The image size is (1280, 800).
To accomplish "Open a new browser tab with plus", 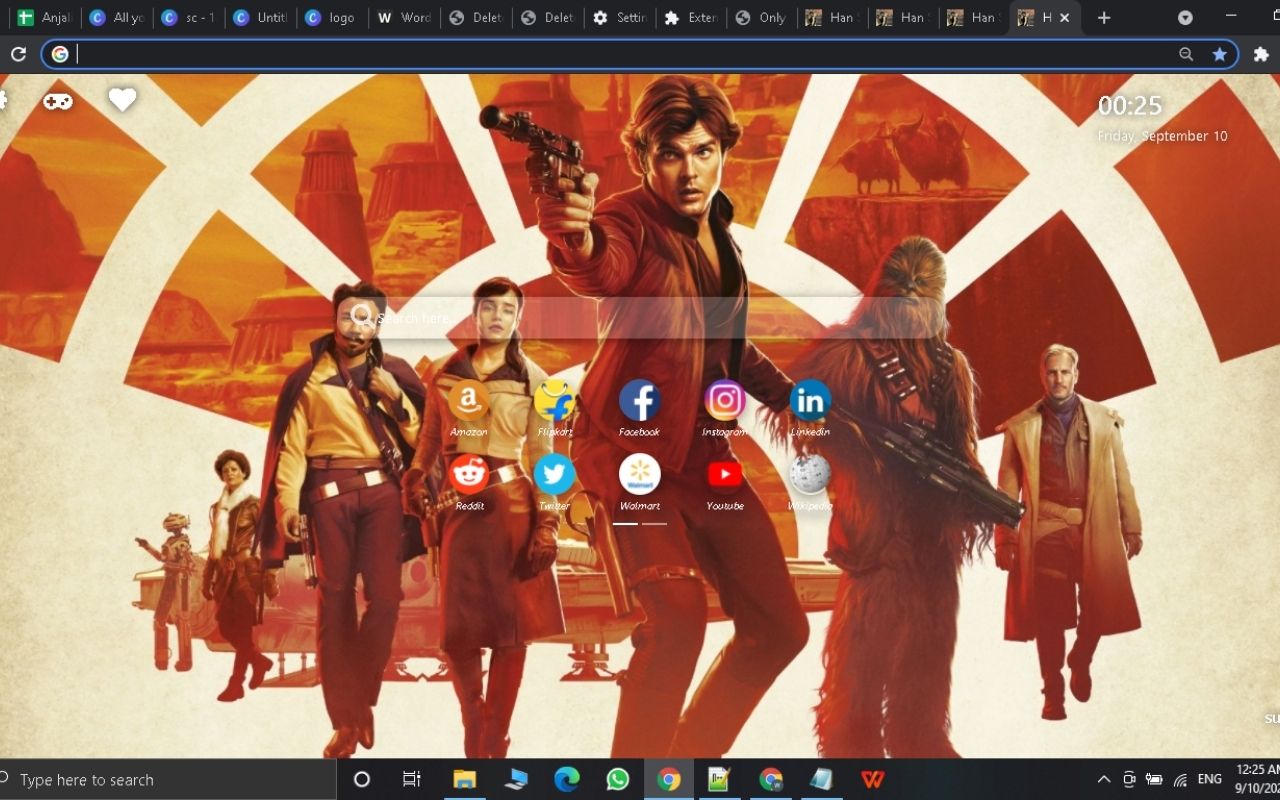I will pos(1104,18).
